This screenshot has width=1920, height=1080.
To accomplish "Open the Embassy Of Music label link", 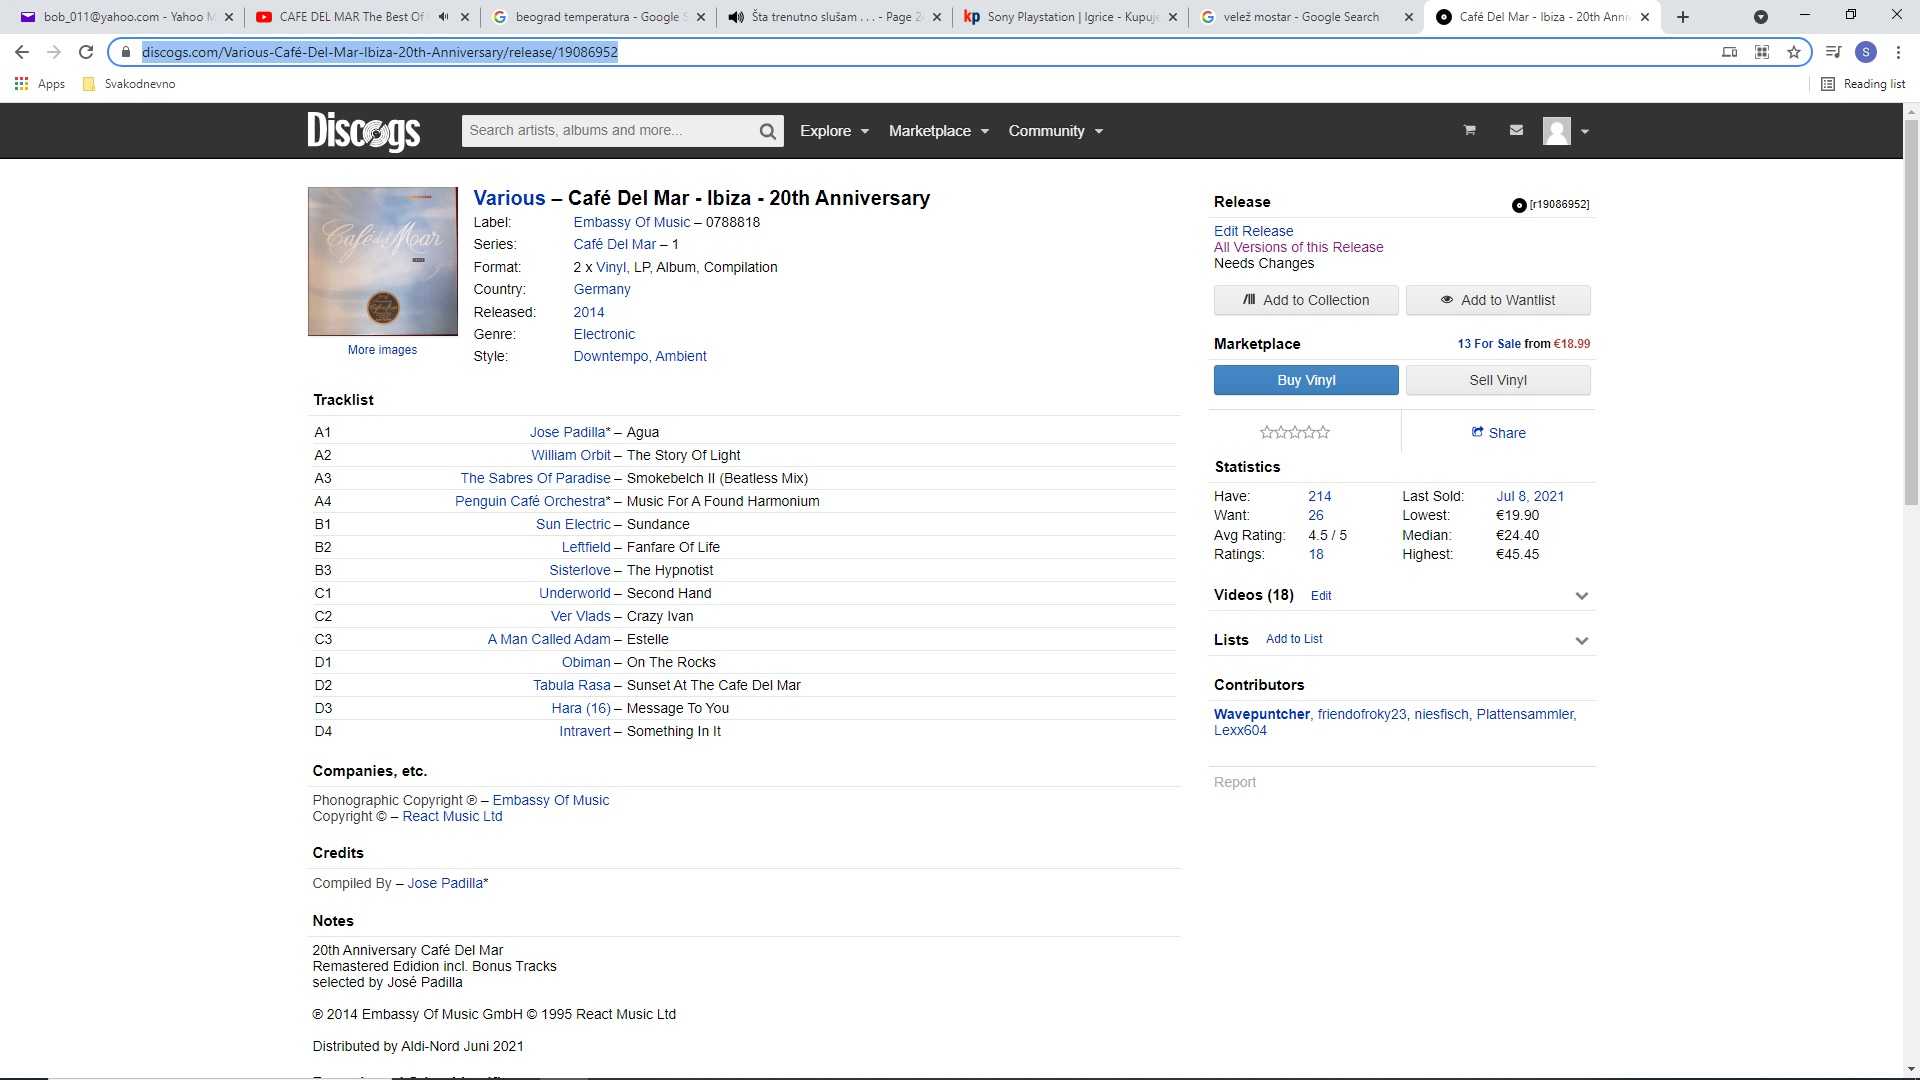I will (631, 222).
